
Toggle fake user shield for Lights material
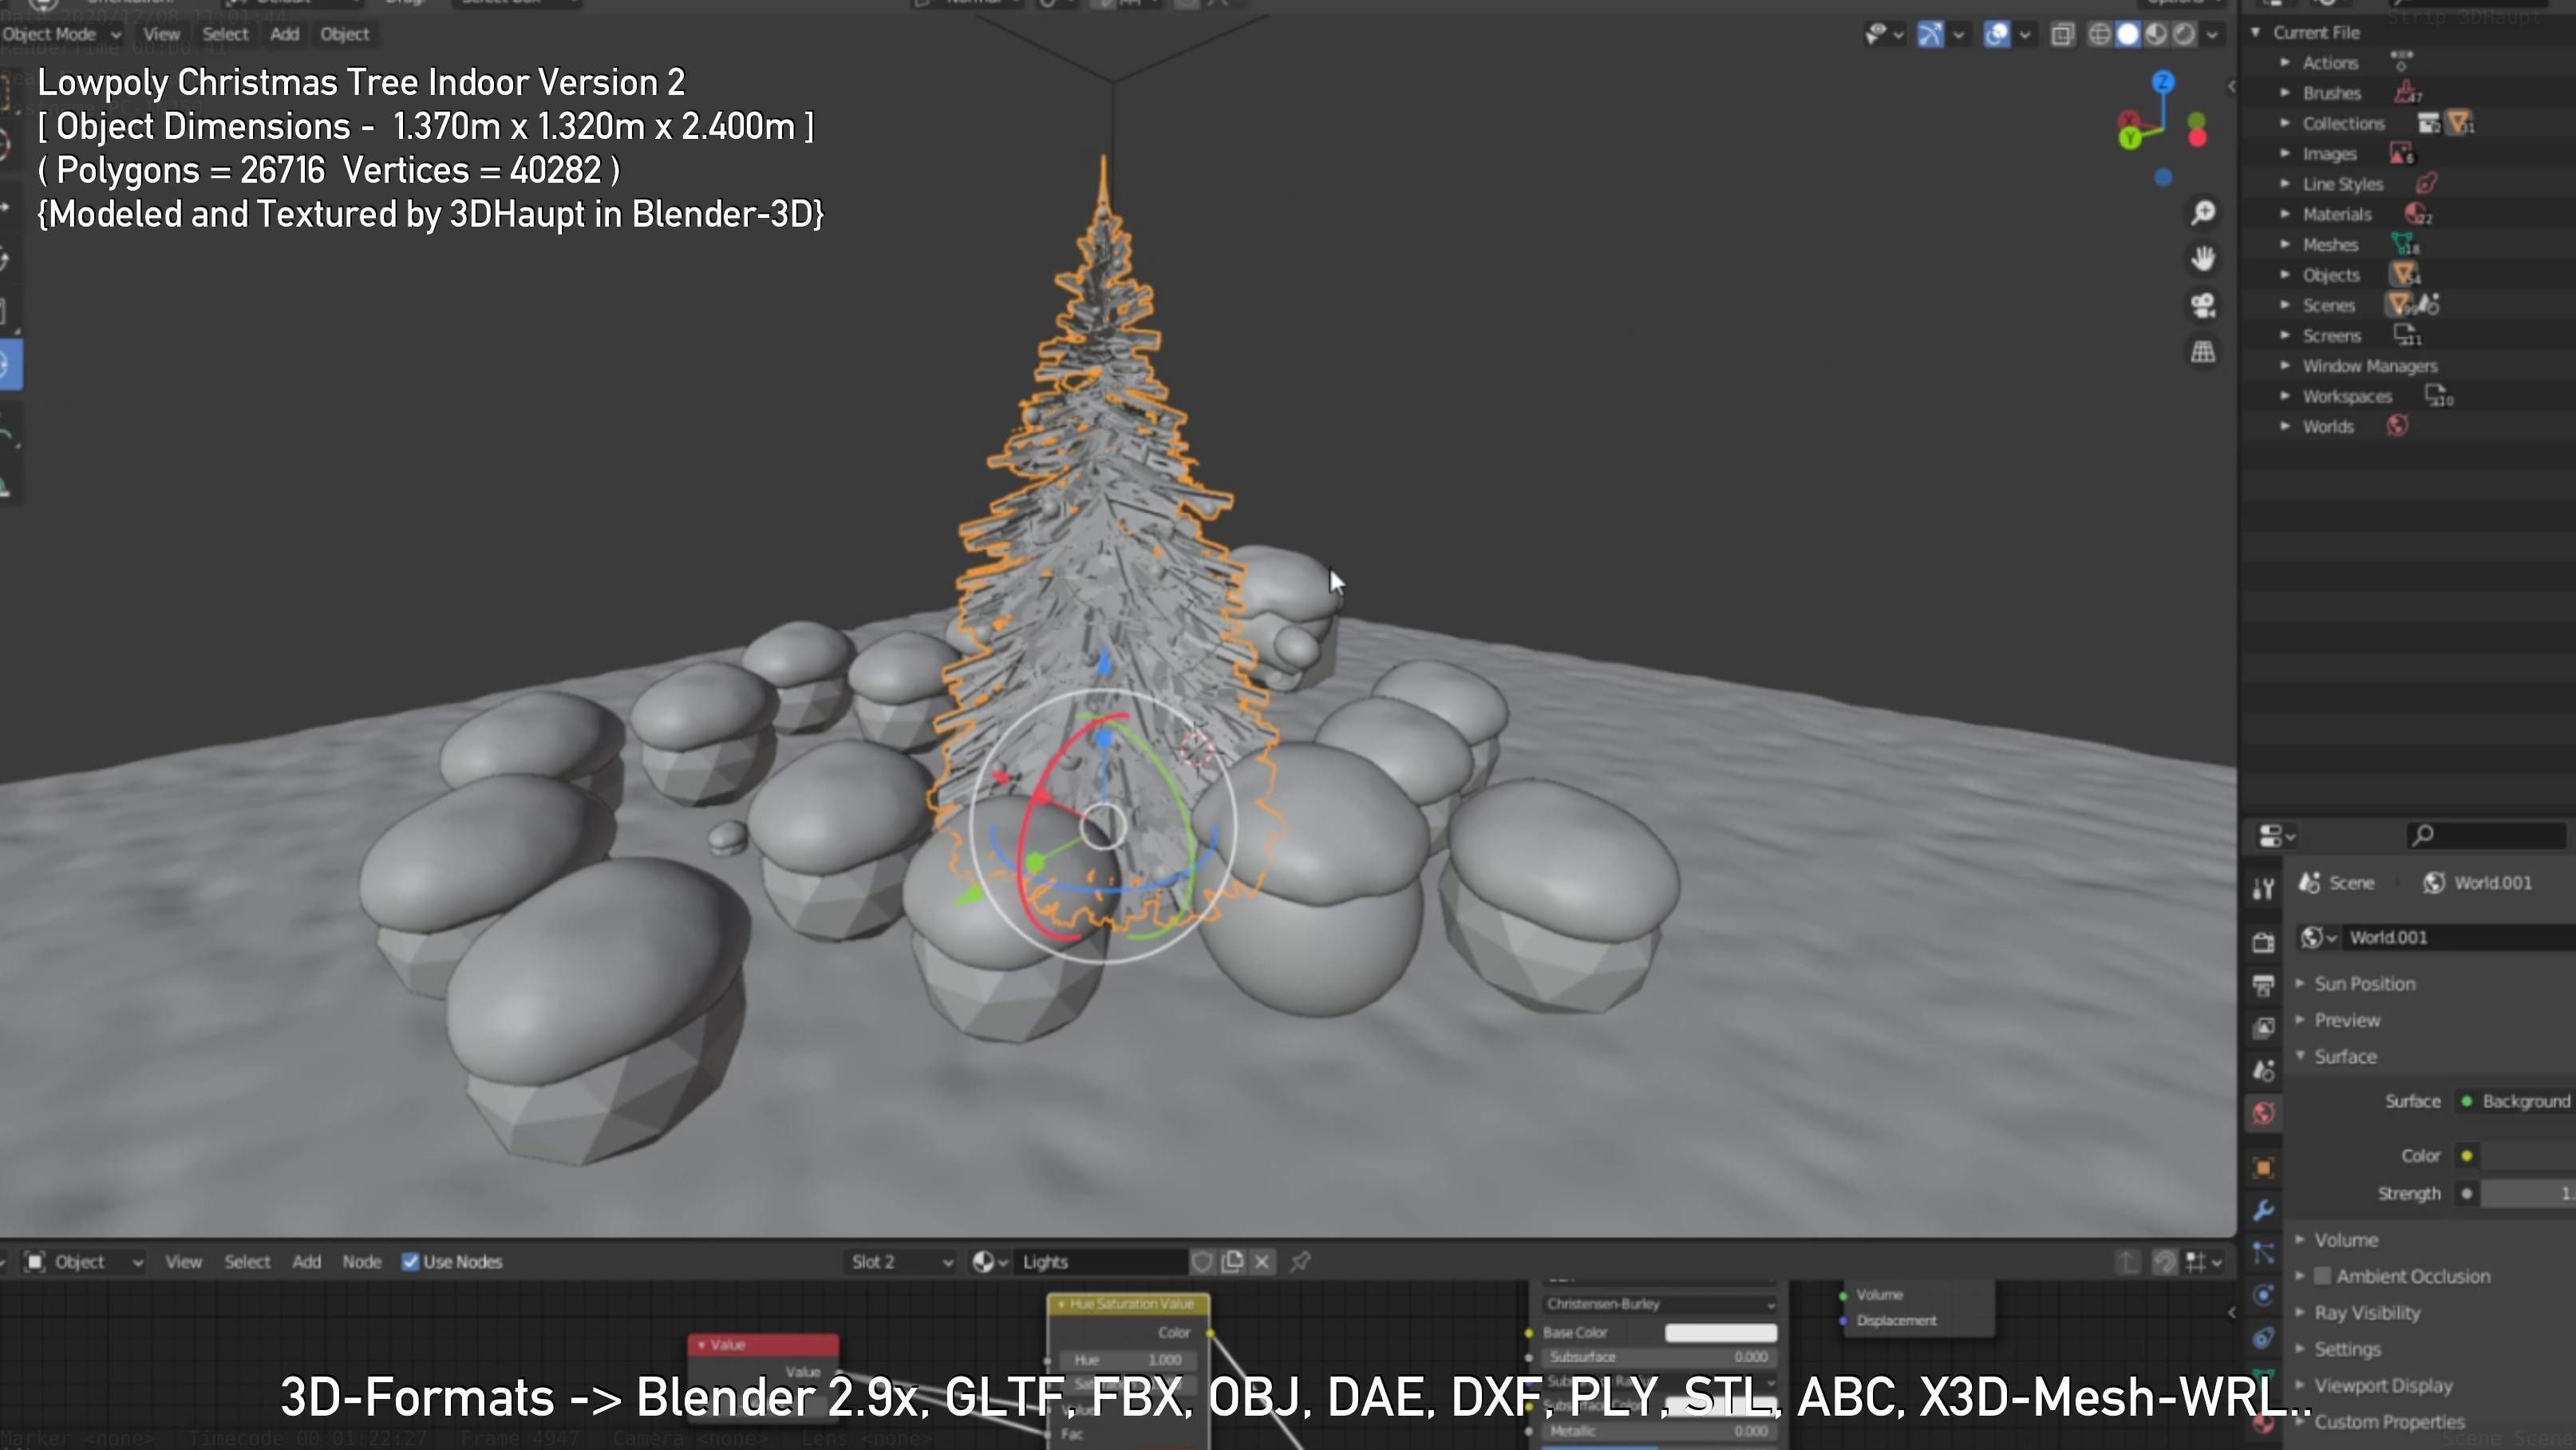tap(1202, 1262)
